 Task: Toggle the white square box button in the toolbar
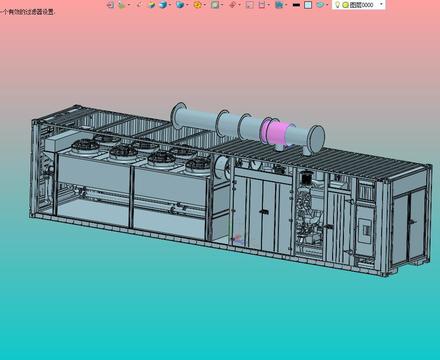click(308, 5)
